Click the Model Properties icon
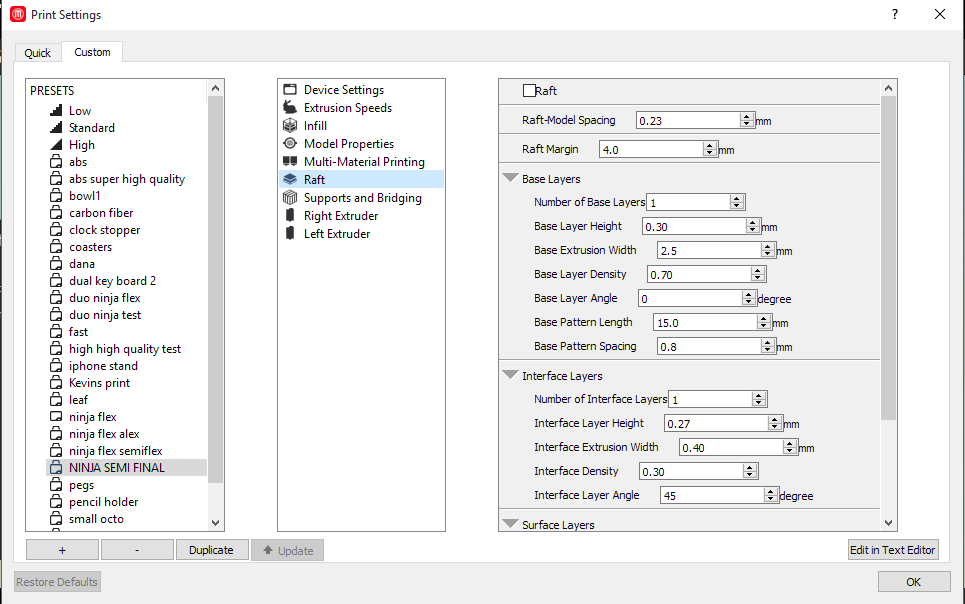The height and width of the screenshot is (604, 965). (x=290, y=144)
